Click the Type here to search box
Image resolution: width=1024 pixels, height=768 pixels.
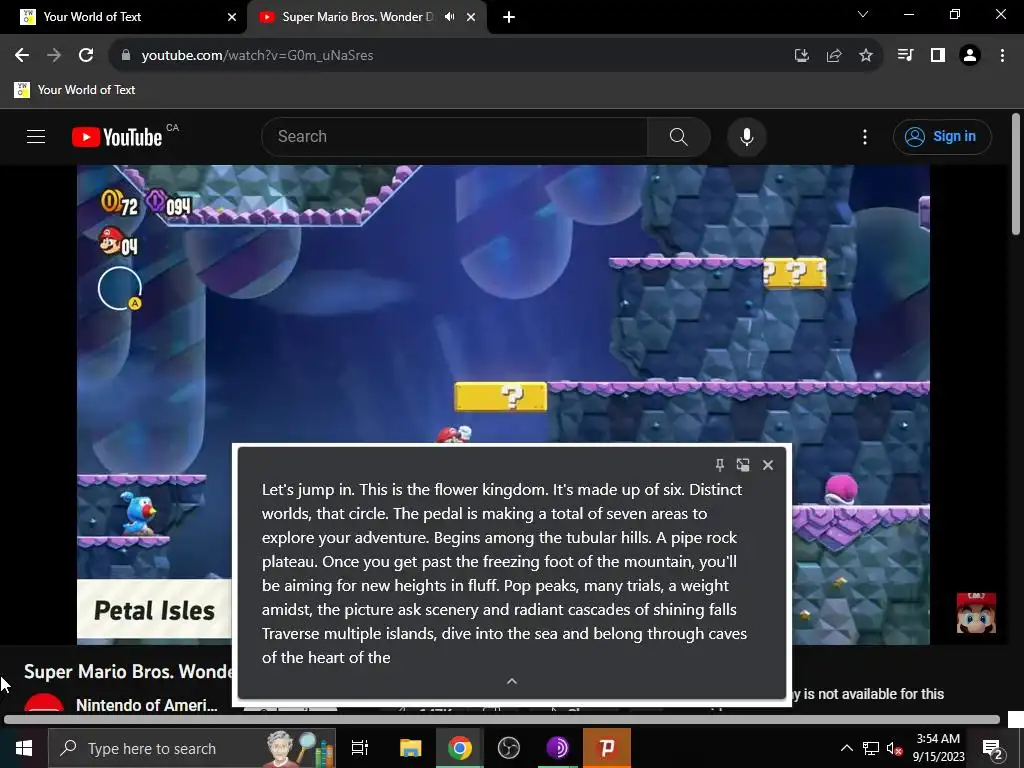click(192, 748)
